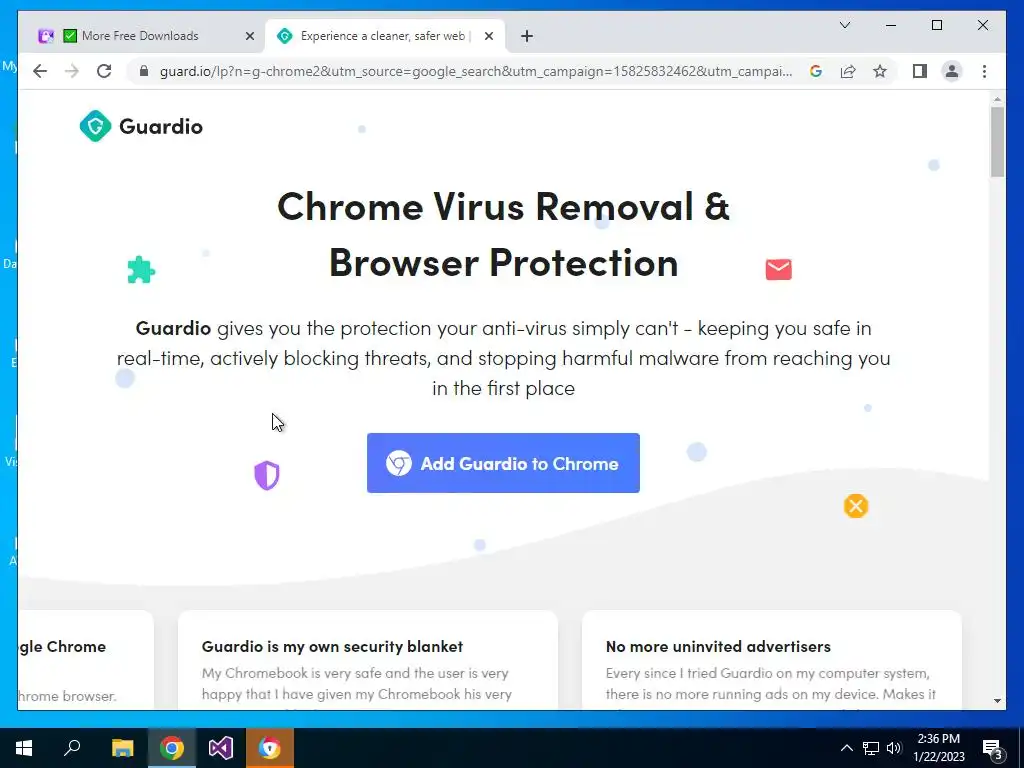Click the Google icon in the address bar
Image resolution: width=1024 pixels, height=768 pixels.
coord(816,71)
